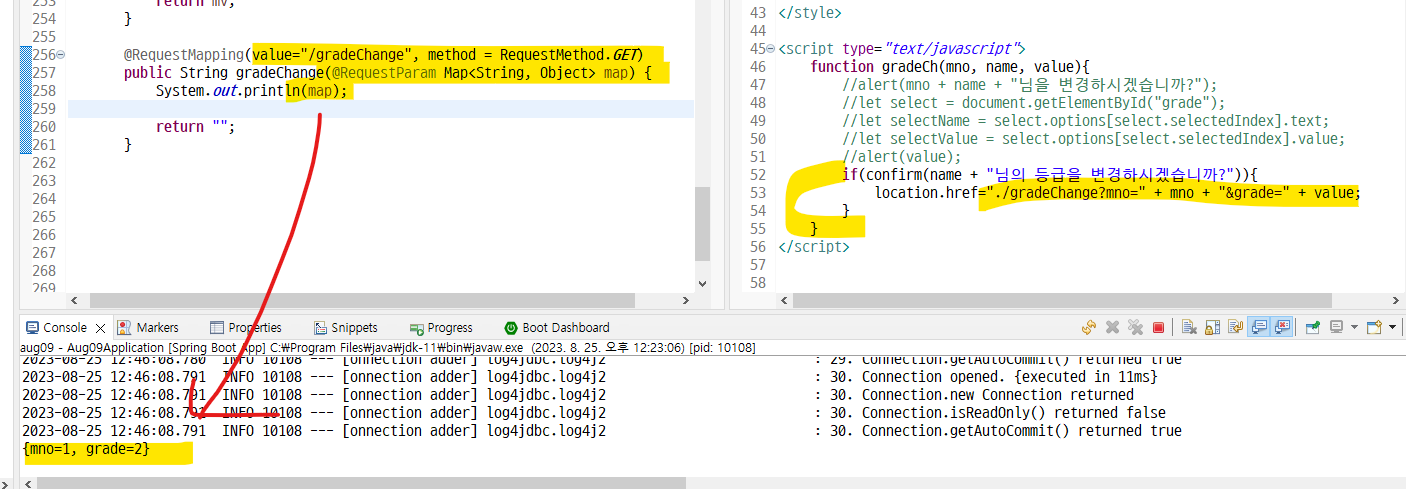Viewport: 1406px width, 489px height.
Task: Click 'Connection.isReadOnly() returned false' log line
Action: [1014, 413]
